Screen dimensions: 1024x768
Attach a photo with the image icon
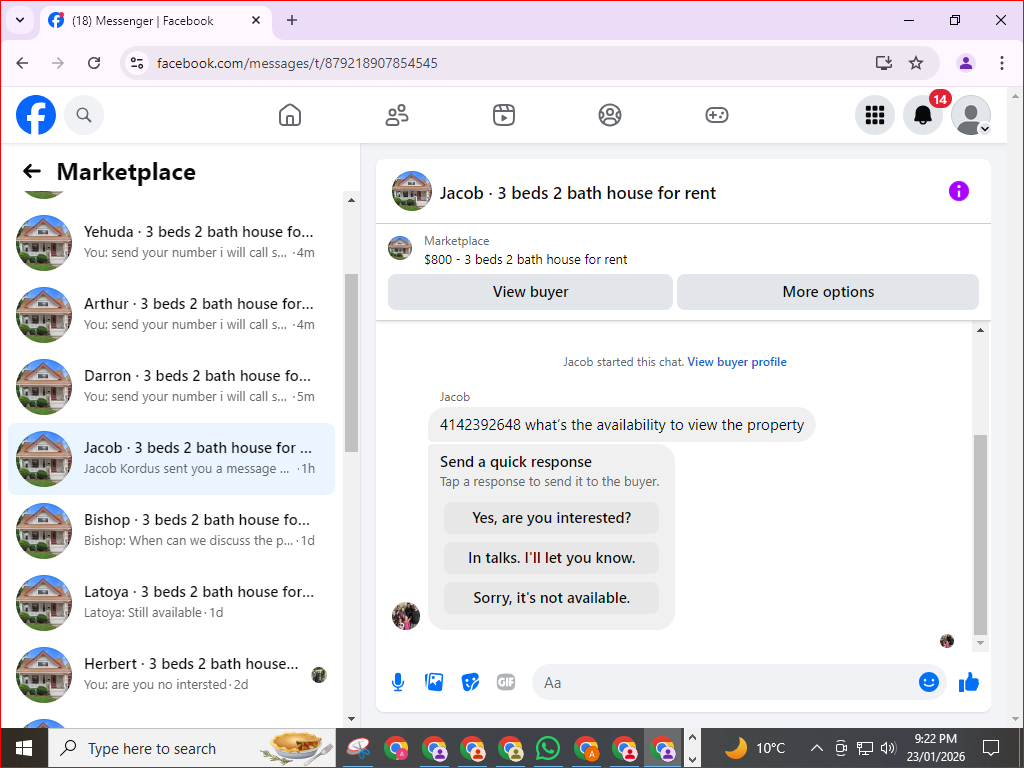(x=434, y=682)
